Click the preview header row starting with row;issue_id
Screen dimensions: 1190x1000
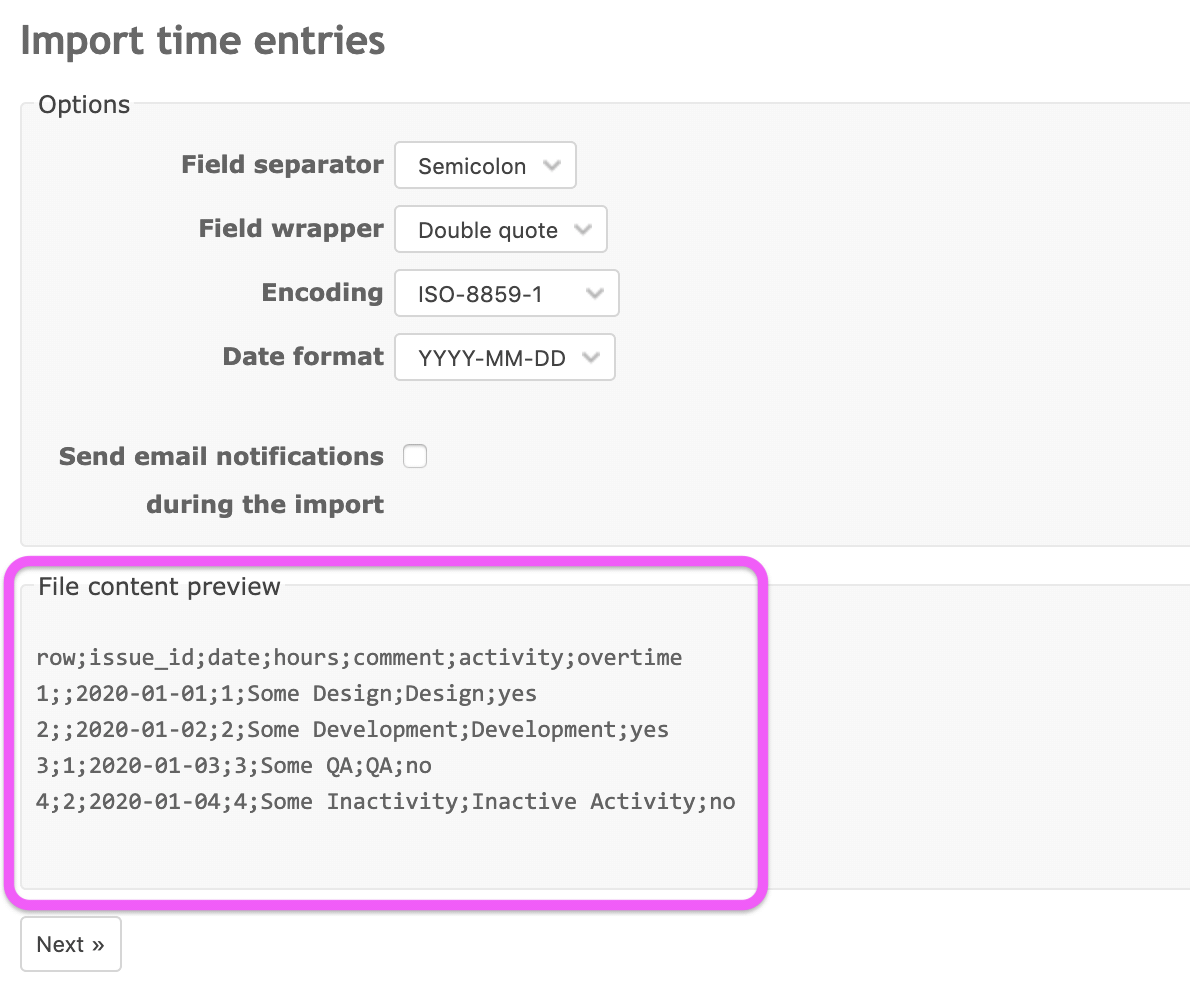coord(359,657)
